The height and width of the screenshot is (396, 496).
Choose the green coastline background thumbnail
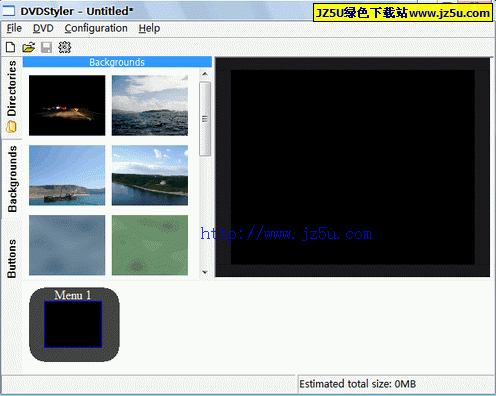pos(150,175)
